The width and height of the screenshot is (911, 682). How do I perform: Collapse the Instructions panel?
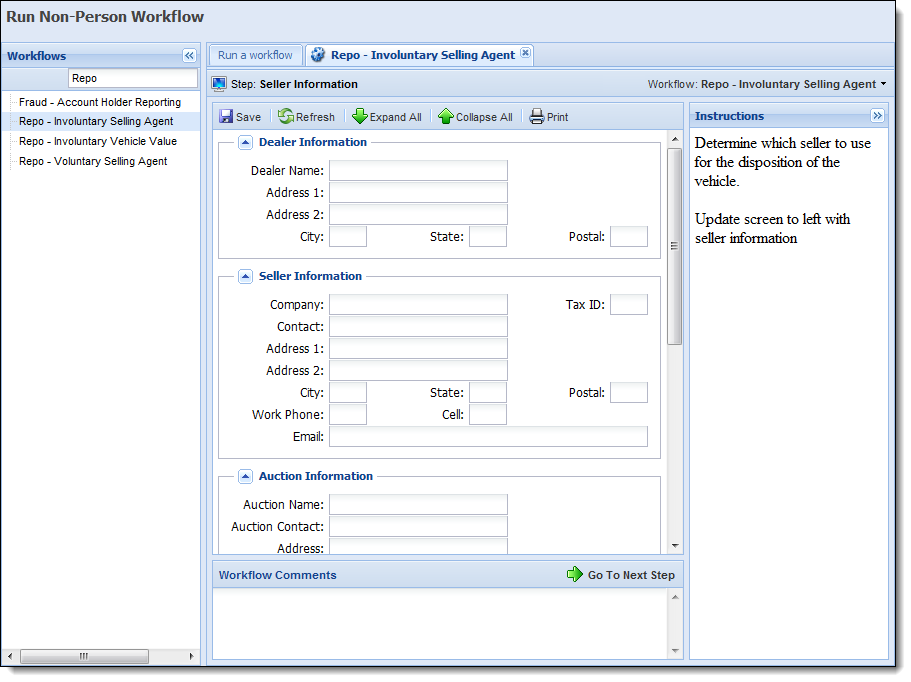877,116
